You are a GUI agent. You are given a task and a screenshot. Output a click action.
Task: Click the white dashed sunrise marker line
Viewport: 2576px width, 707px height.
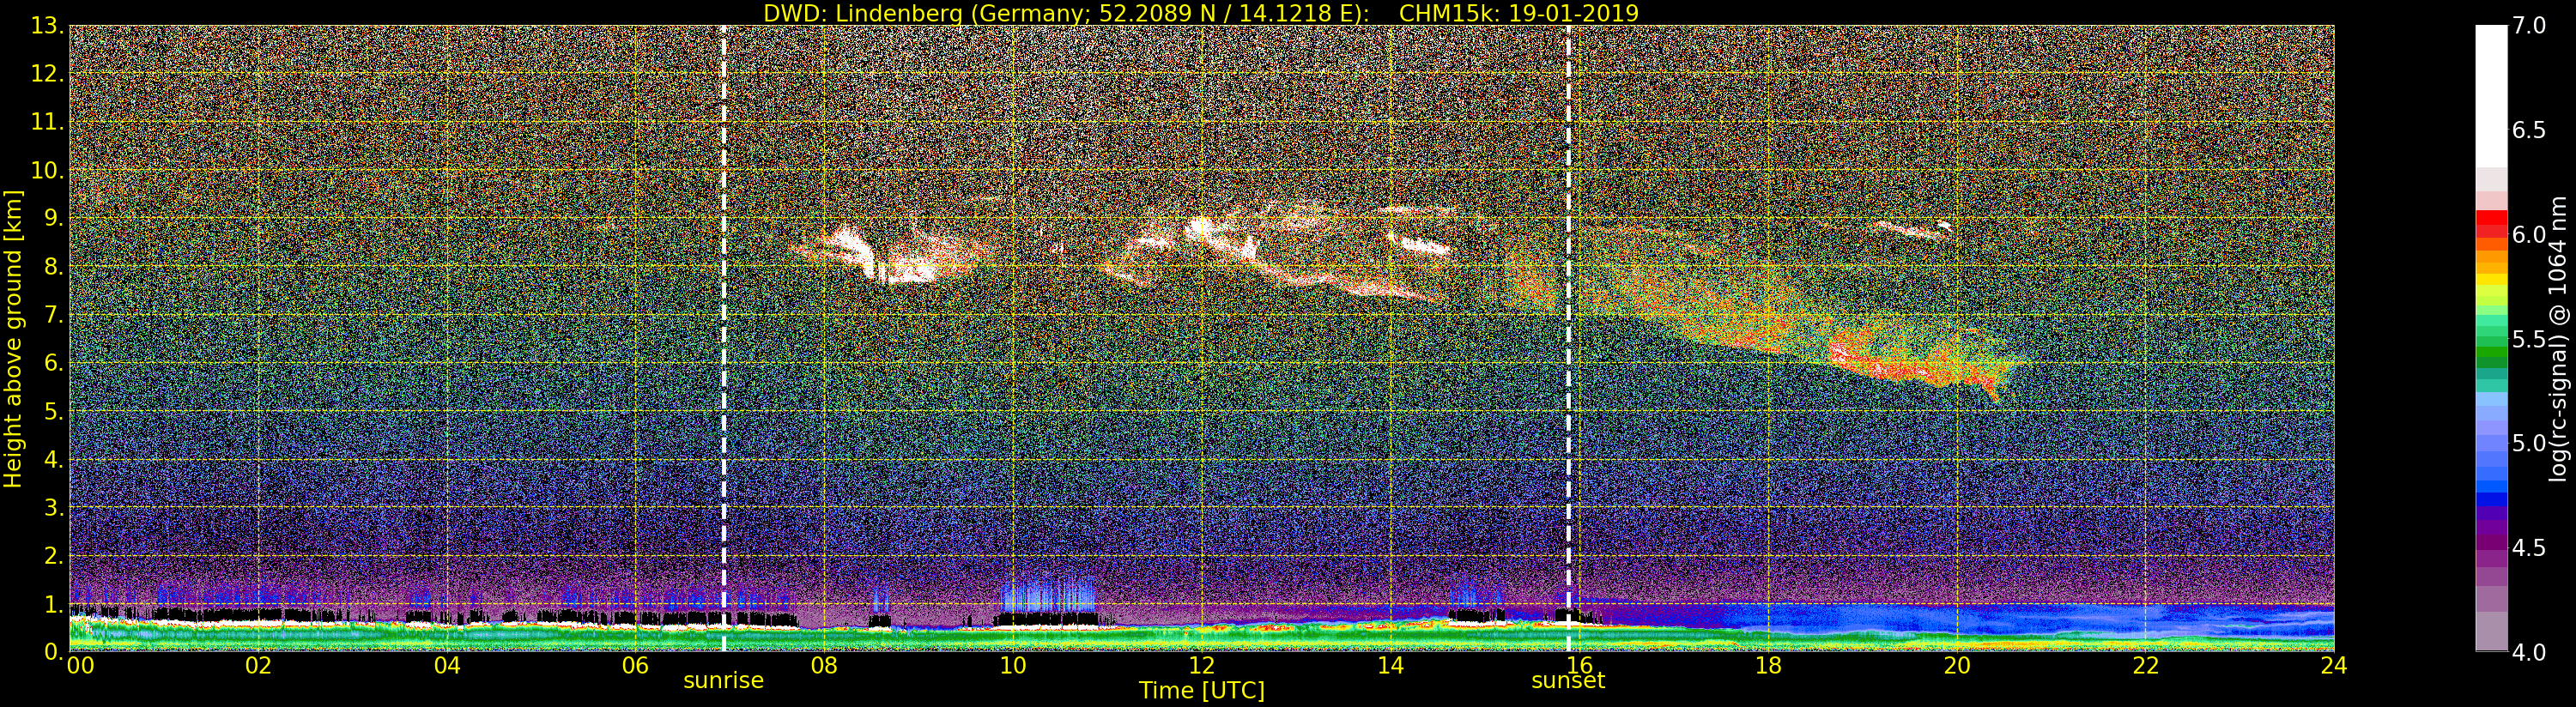(x=723, y=338)
